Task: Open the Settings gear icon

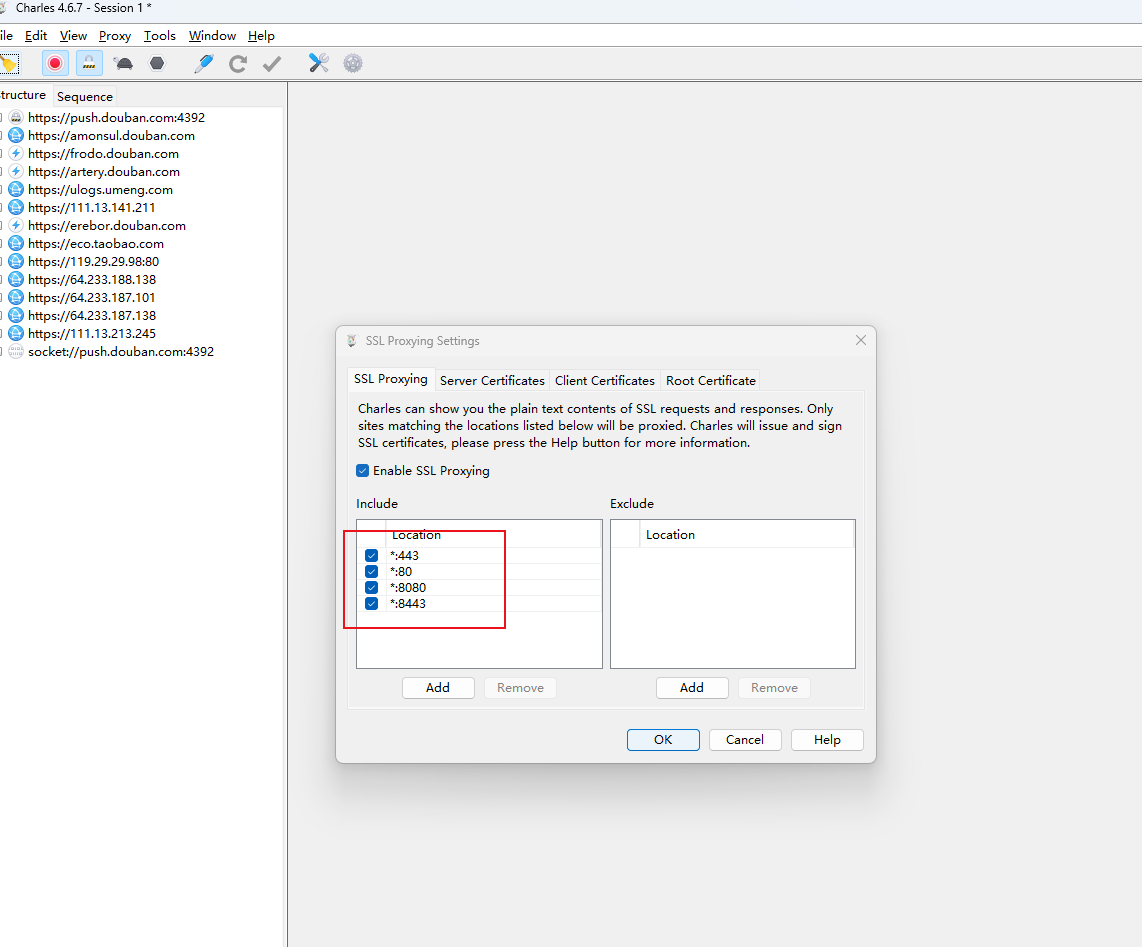Action: tap(353, 63)
